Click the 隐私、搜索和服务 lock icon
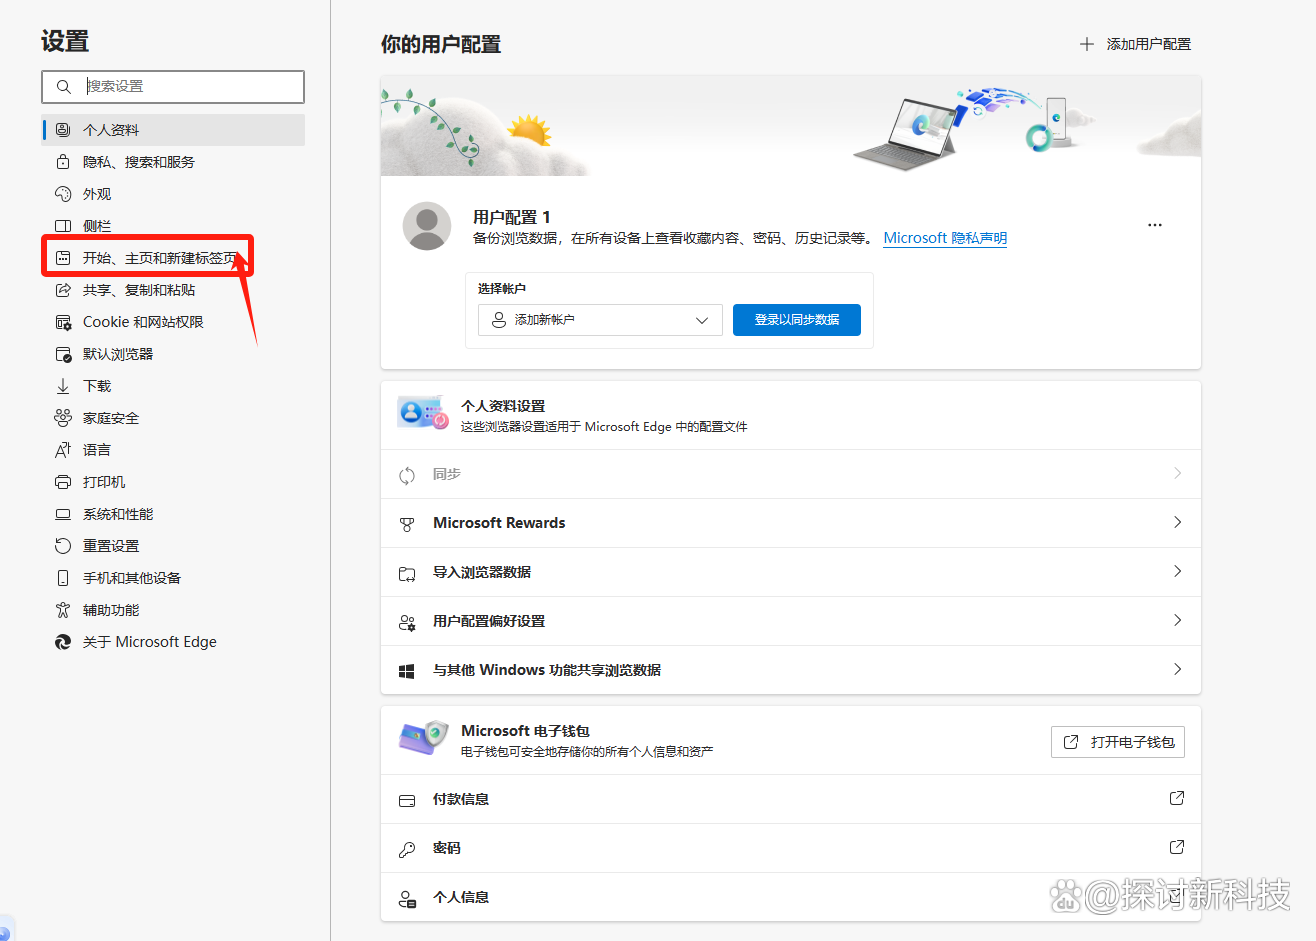Viewport: 1316px width, 941px height. (63, 162)
